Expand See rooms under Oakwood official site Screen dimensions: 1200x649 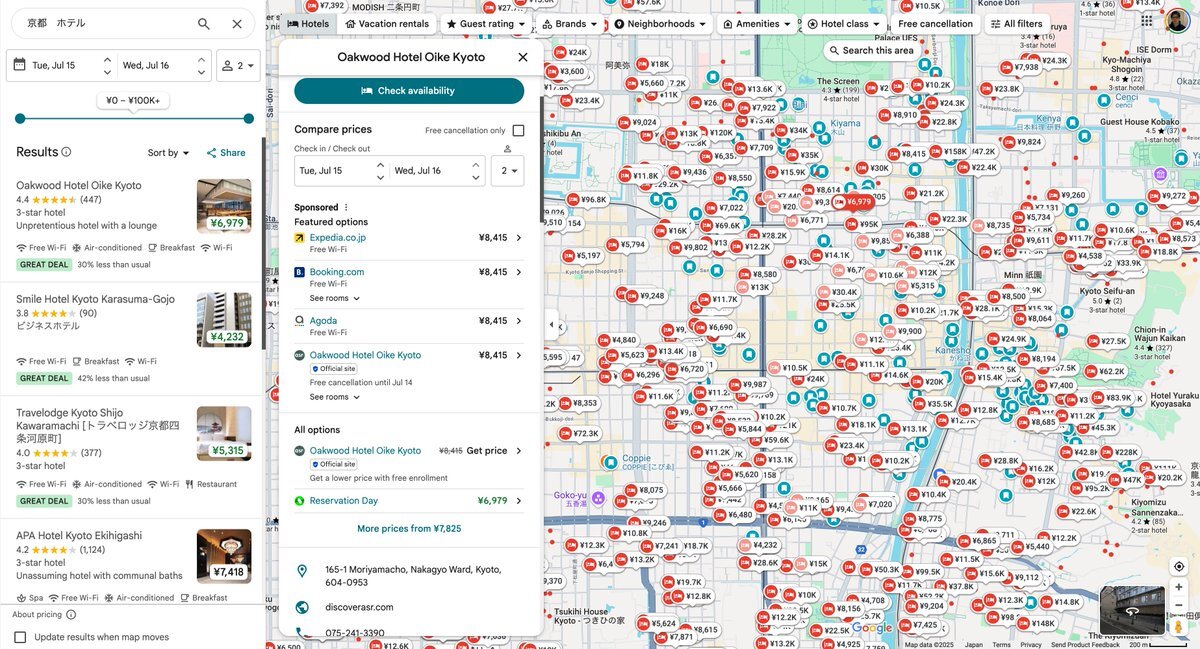point(335,397)
